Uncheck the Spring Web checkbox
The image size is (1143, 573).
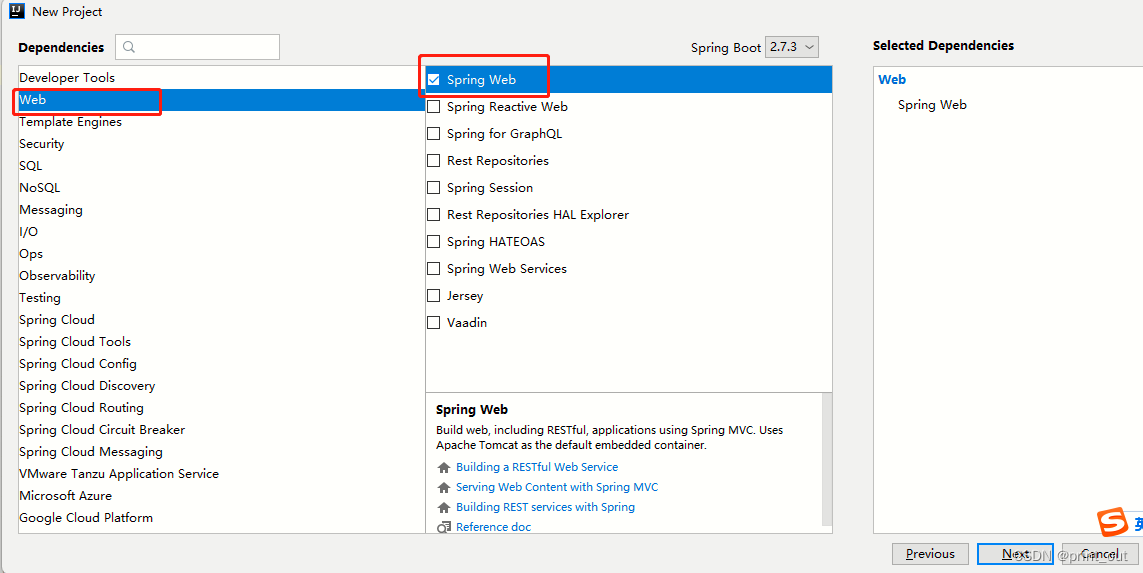click(434, 79)
